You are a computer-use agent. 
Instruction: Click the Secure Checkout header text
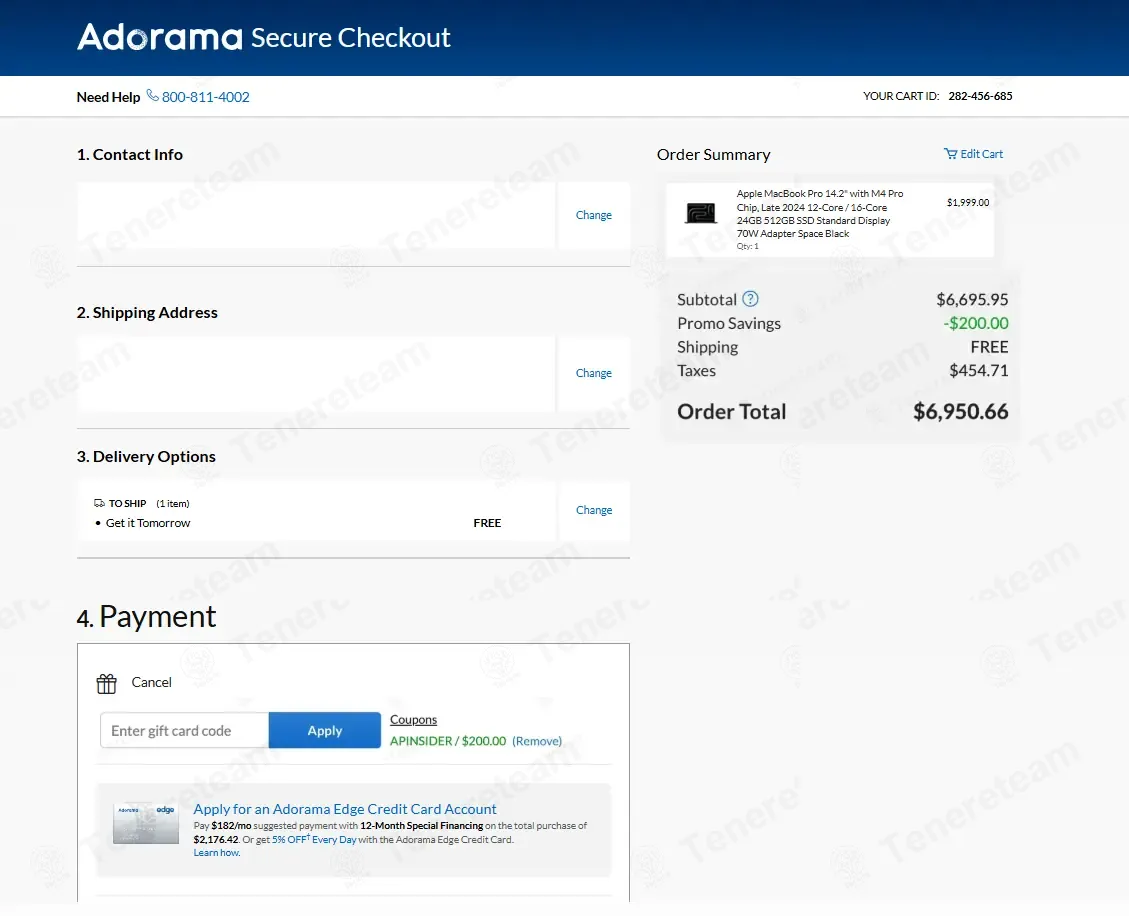tap(351, 37)
